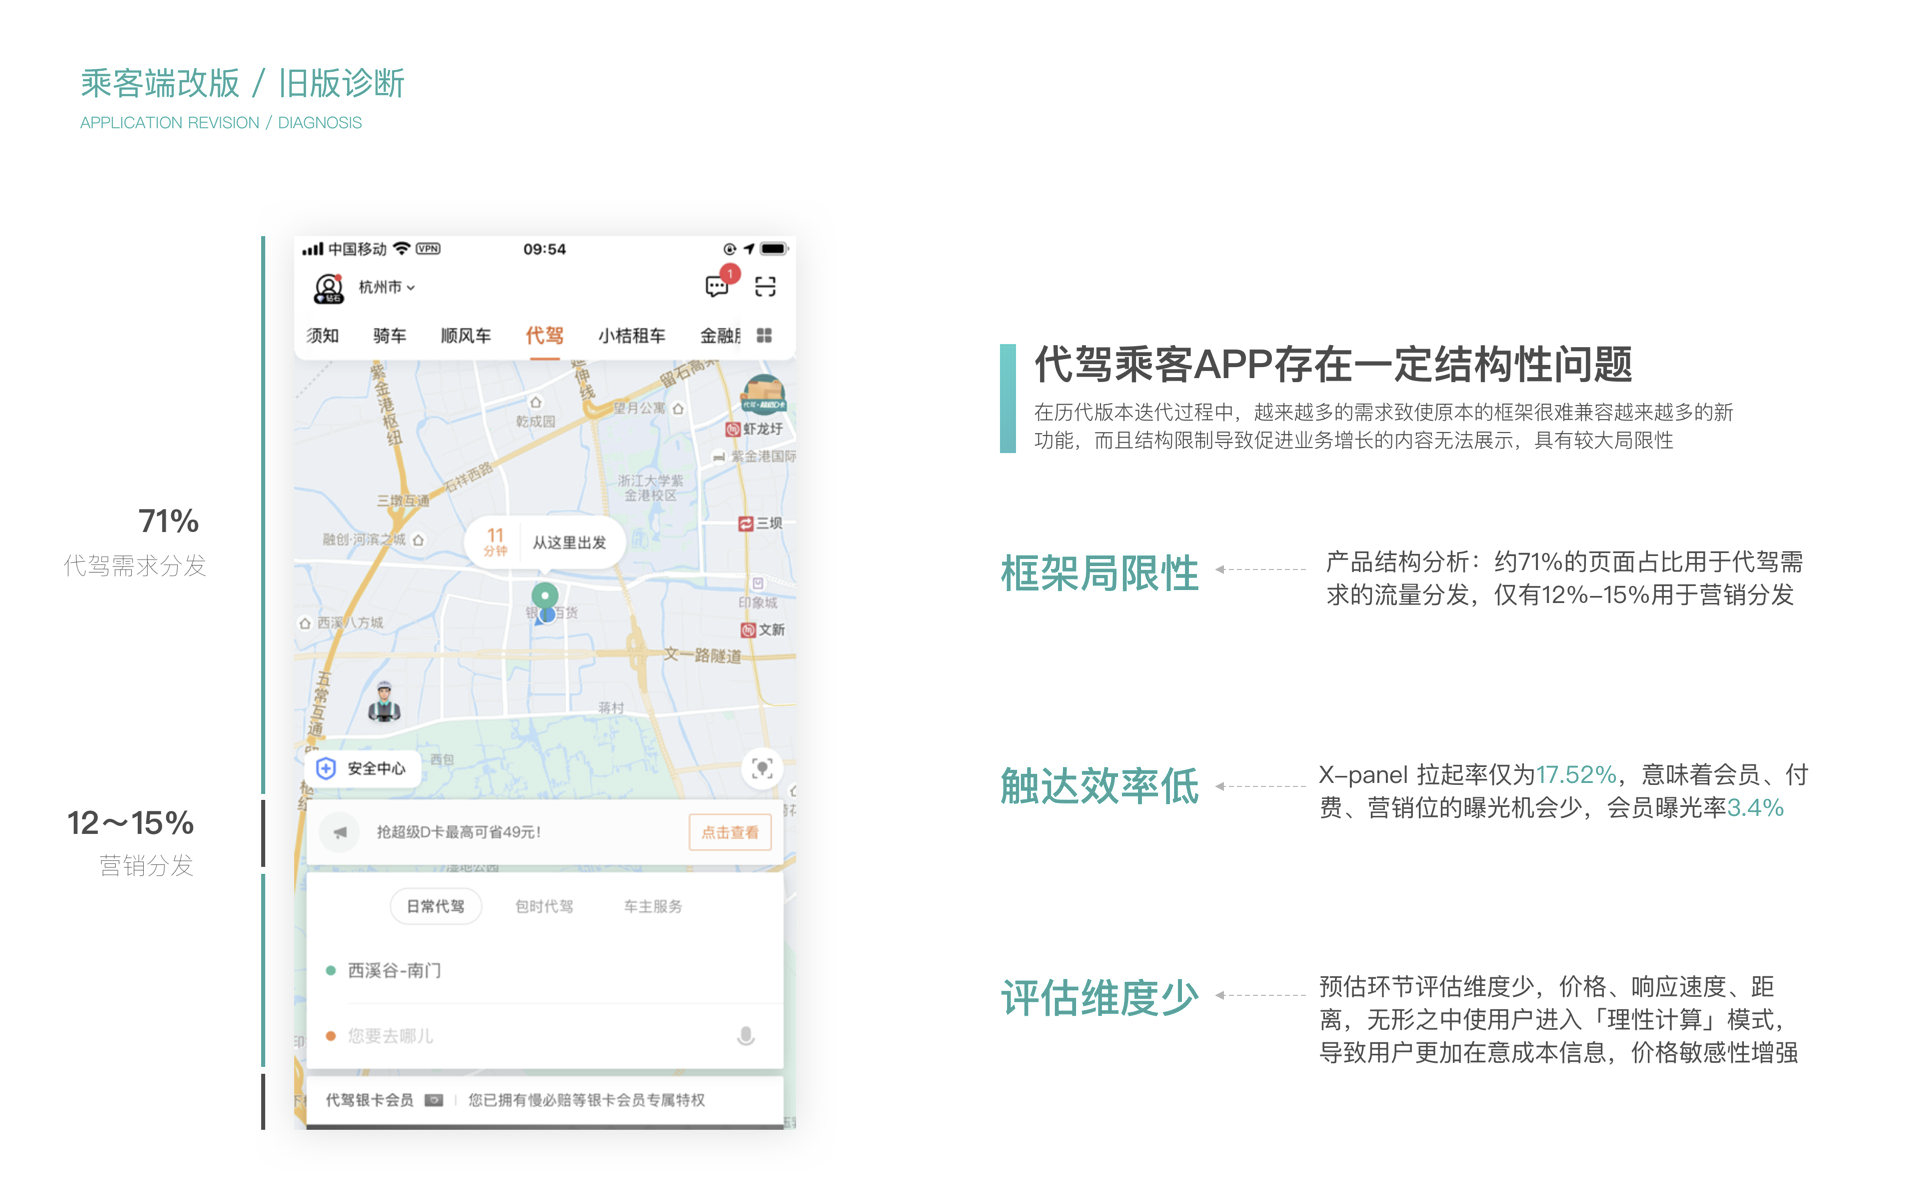The height and width of the screenshot is (1200, 1920).
Task: Open 安全中心 safety shield button
Action: [362, 768]
